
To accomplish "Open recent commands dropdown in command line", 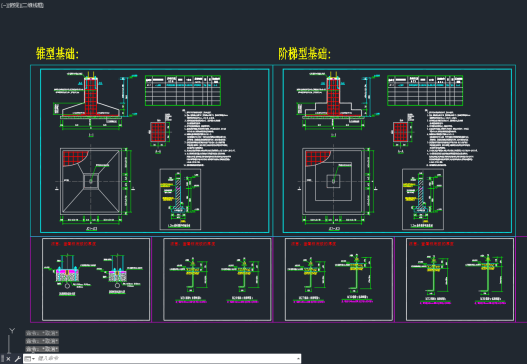I will point(30,359).
